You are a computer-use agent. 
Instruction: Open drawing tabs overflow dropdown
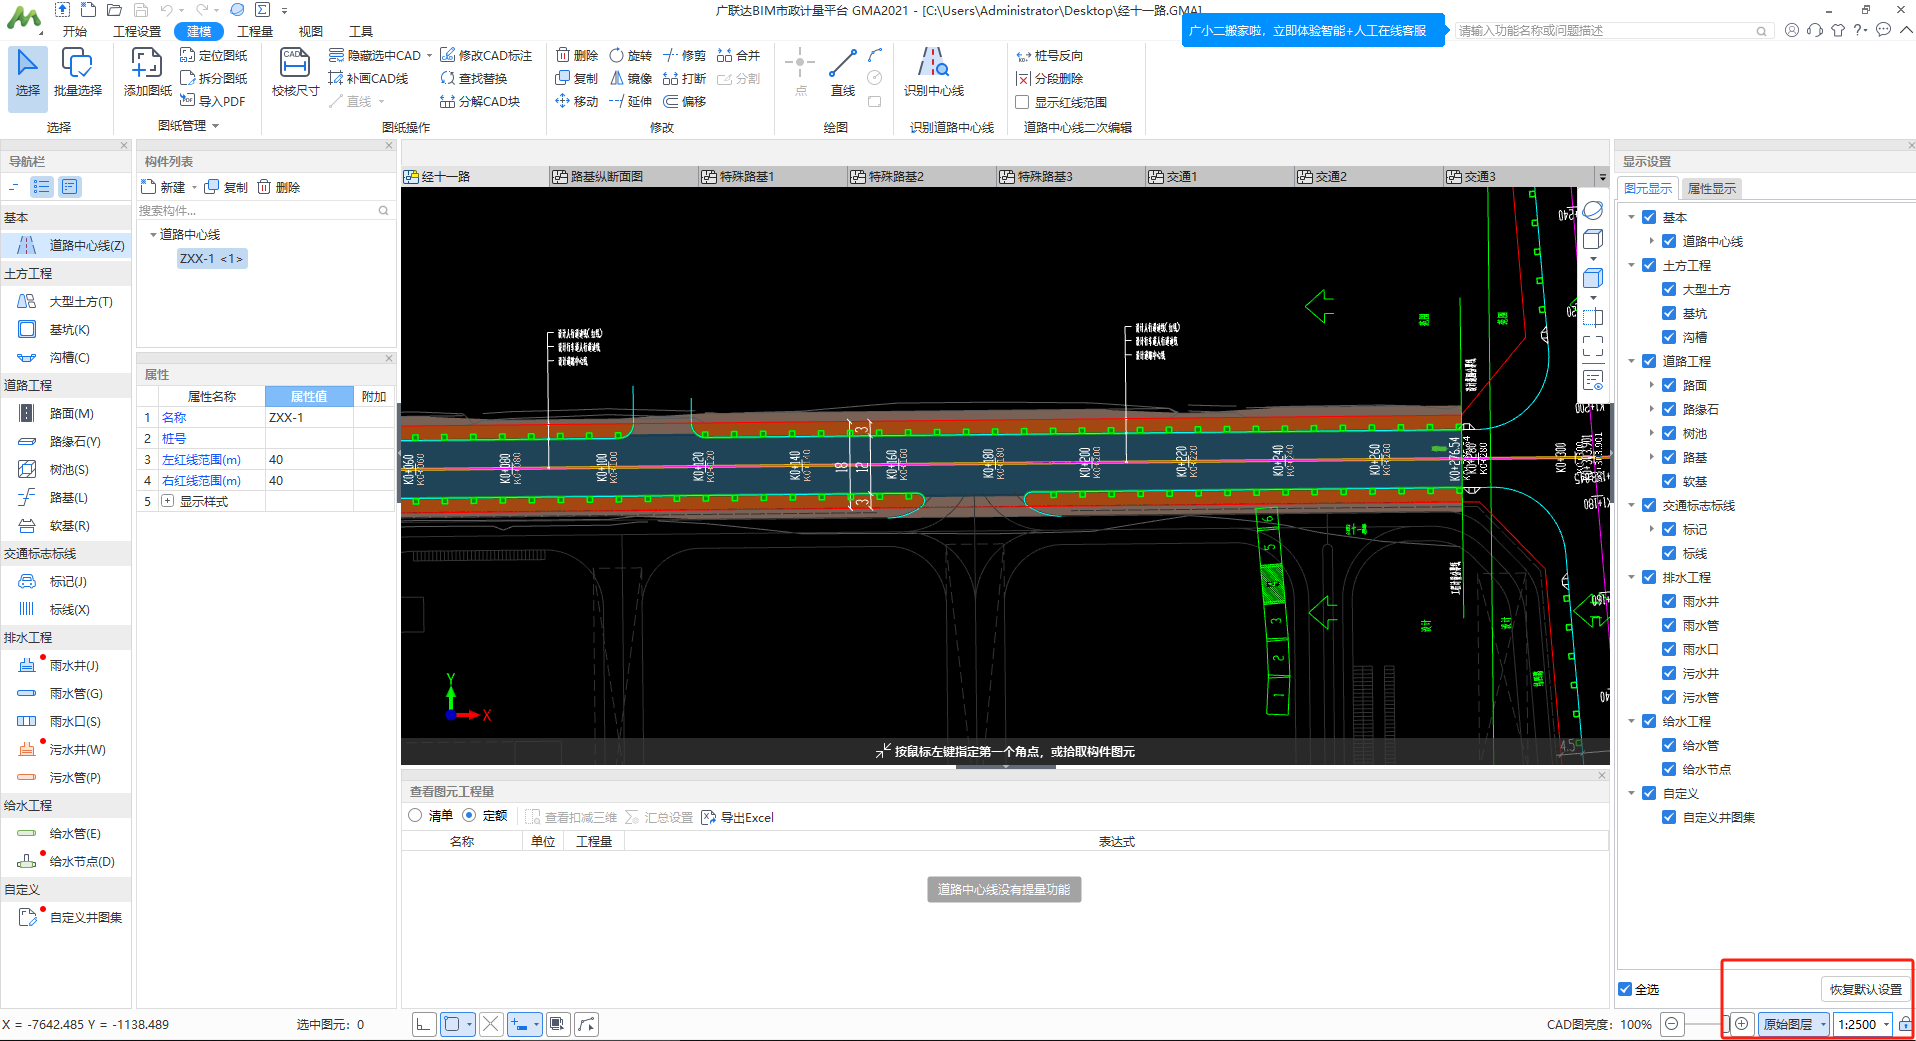pyautogui.click(x=1602, y=177)
